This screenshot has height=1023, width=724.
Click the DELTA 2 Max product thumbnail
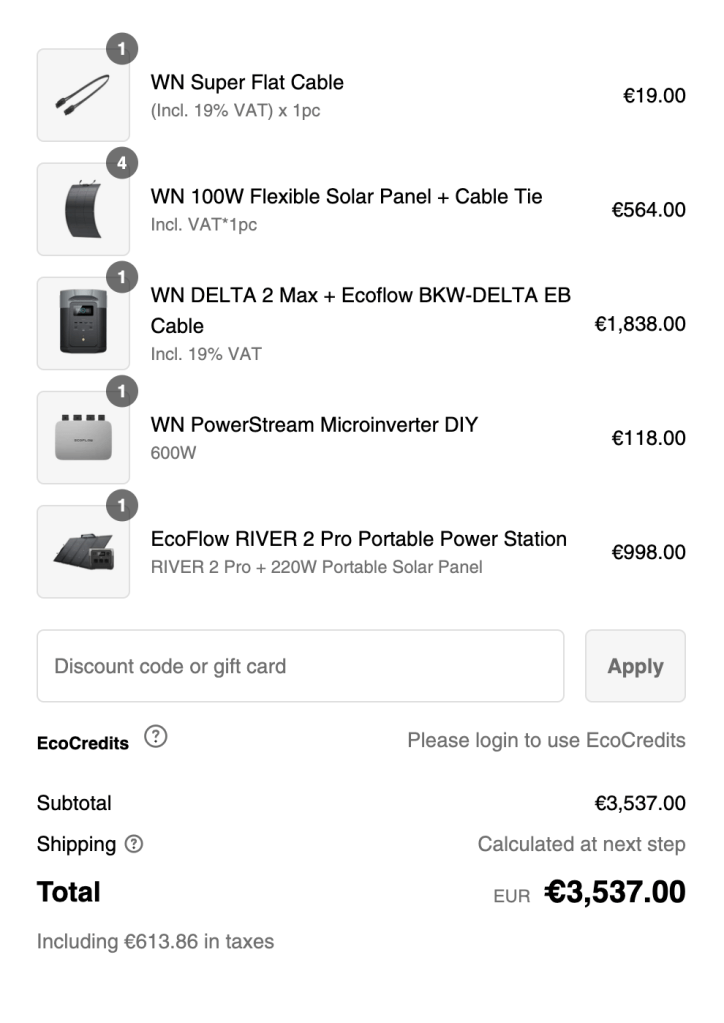(x=83, y=323)
